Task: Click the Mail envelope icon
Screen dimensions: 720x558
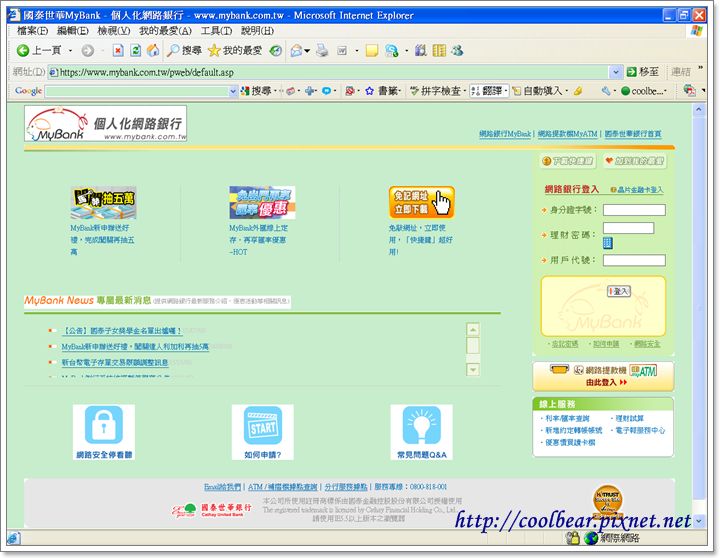Action: point(297,51)
